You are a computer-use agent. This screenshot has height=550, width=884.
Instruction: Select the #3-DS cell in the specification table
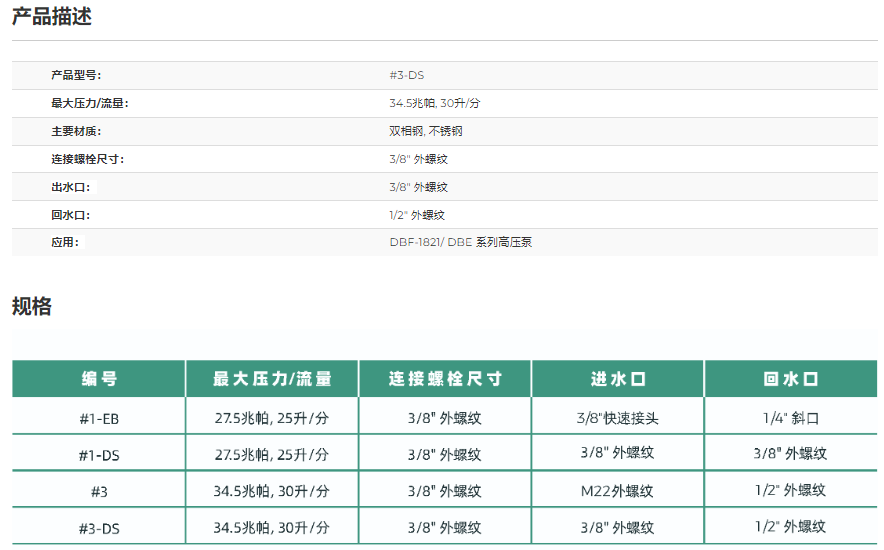coord(99,526)
